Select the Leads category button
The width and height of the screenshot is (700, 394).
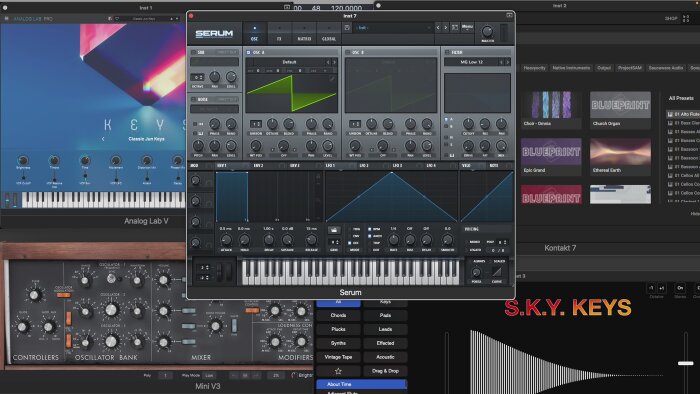coord(385,329)
